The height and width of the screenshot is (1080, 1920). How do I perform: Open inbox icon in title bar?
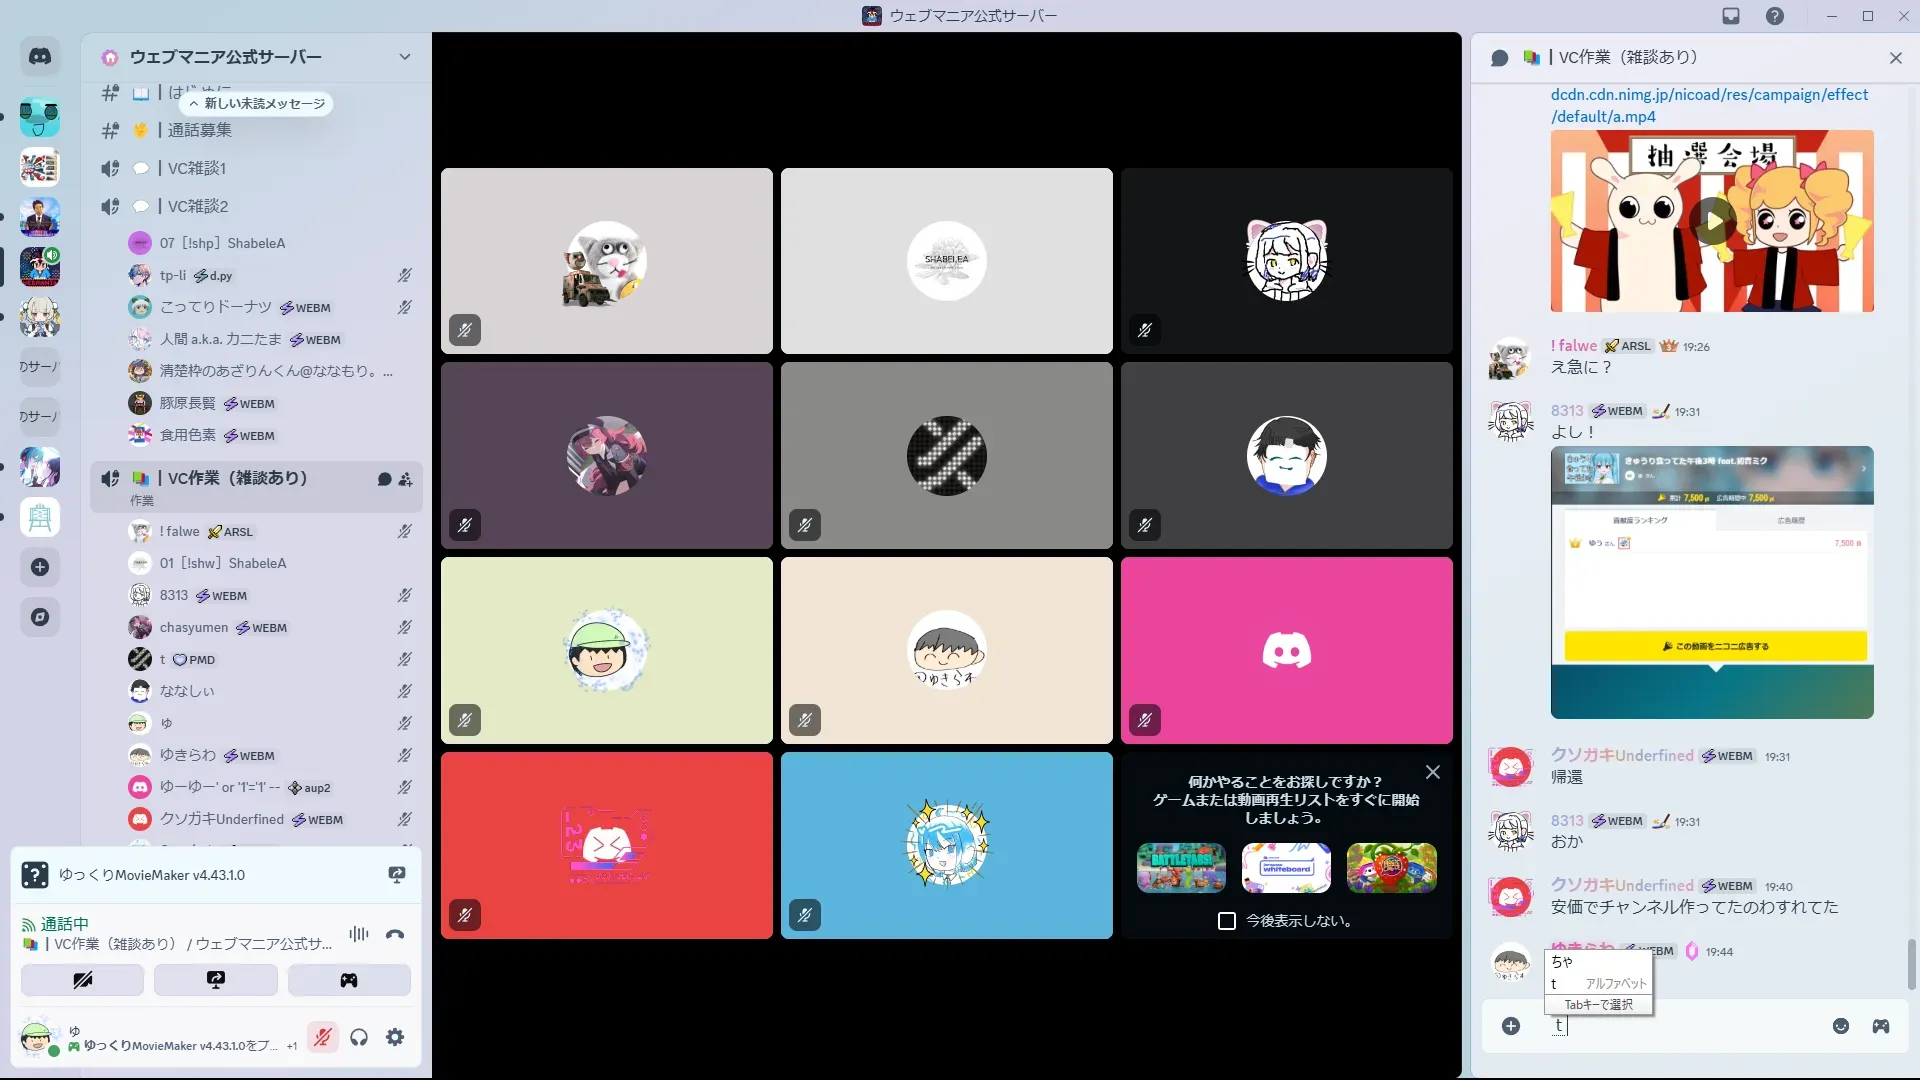pos(1731,16)
